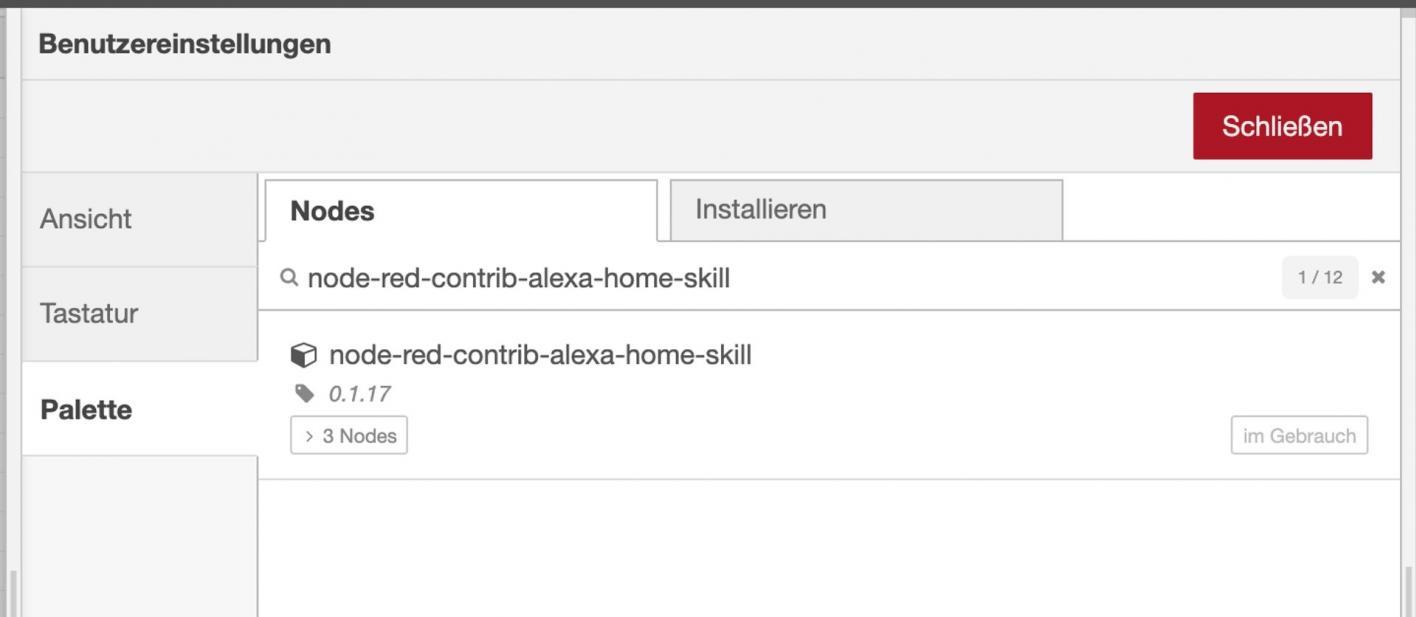Click the Benutzereinstellungen dialog title
Viewport: 1416px width, 617px height.
(x=183, y=43)
